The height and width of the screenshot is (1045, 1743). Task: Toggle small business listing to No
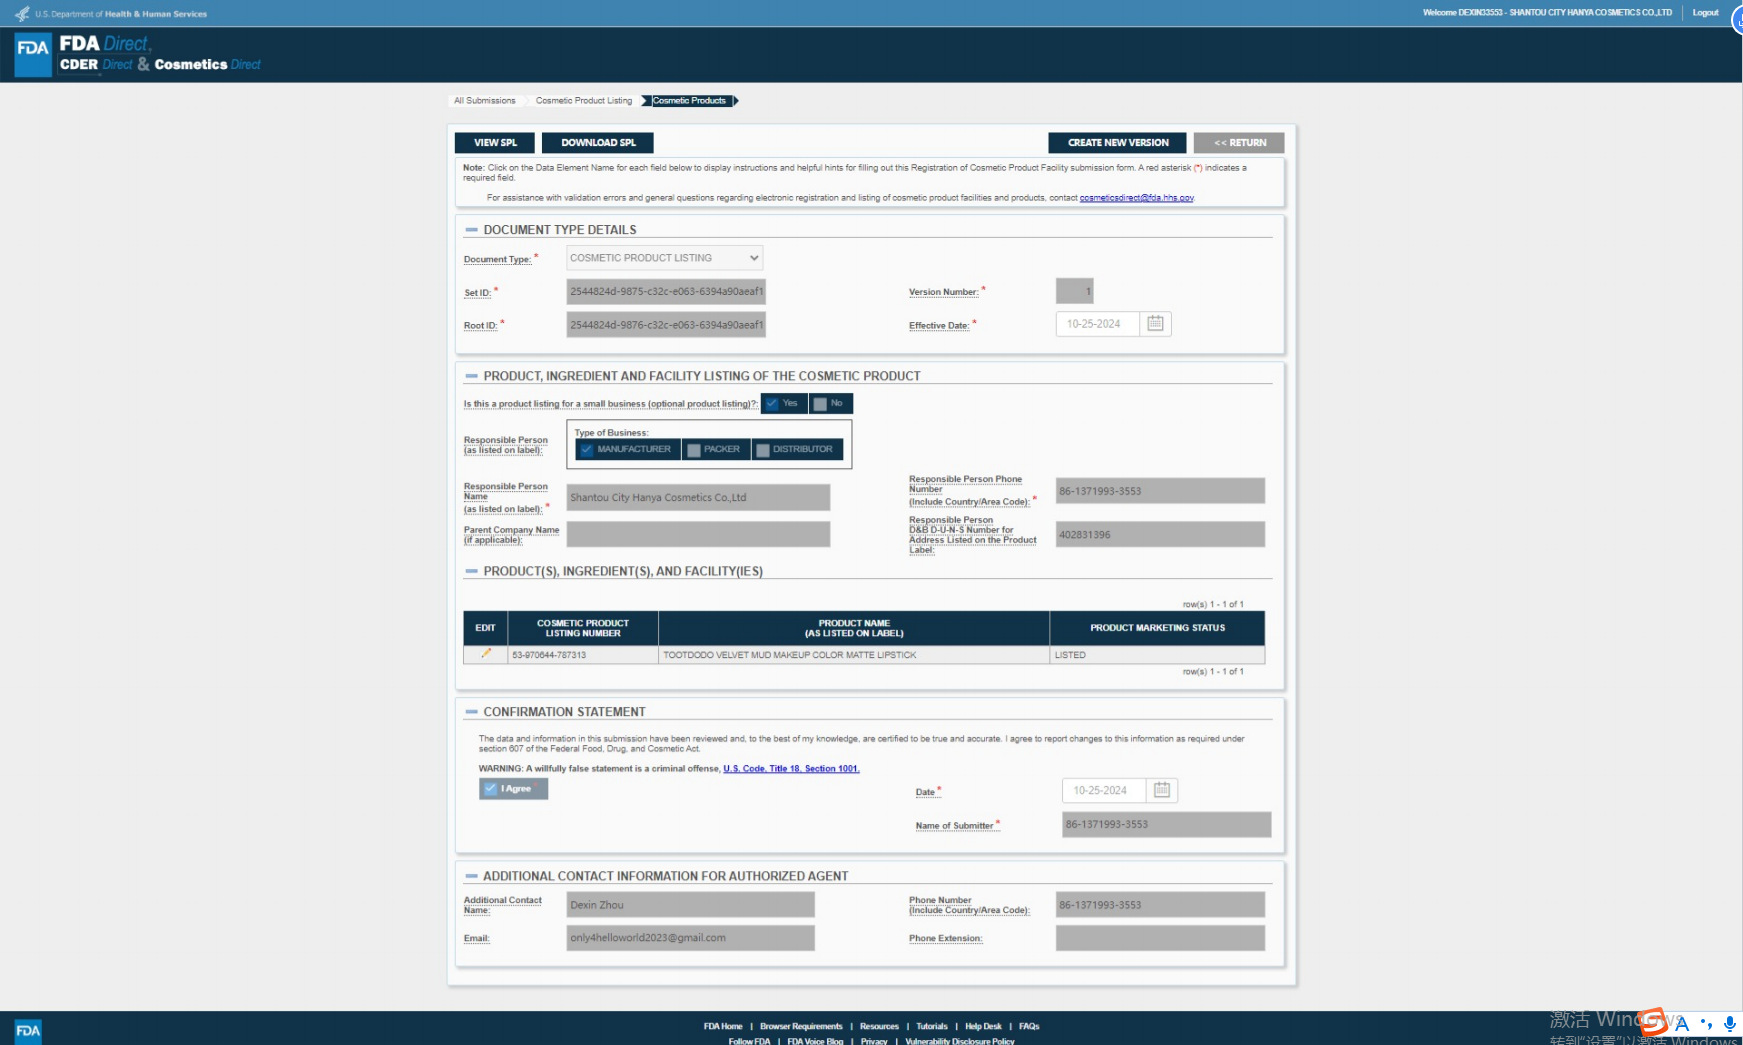point(830,404)
